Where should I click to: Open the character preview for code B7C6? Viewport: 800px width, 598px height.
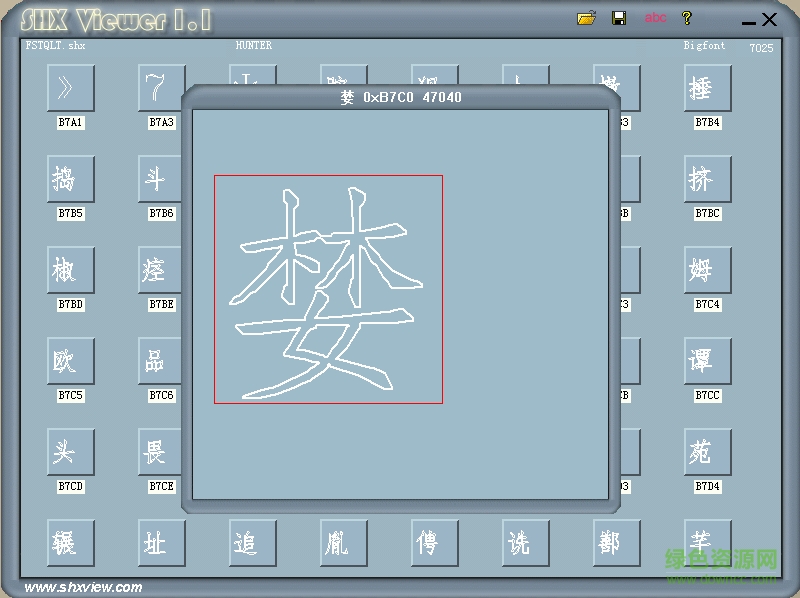pyautogui.click(x=160, y=361)
